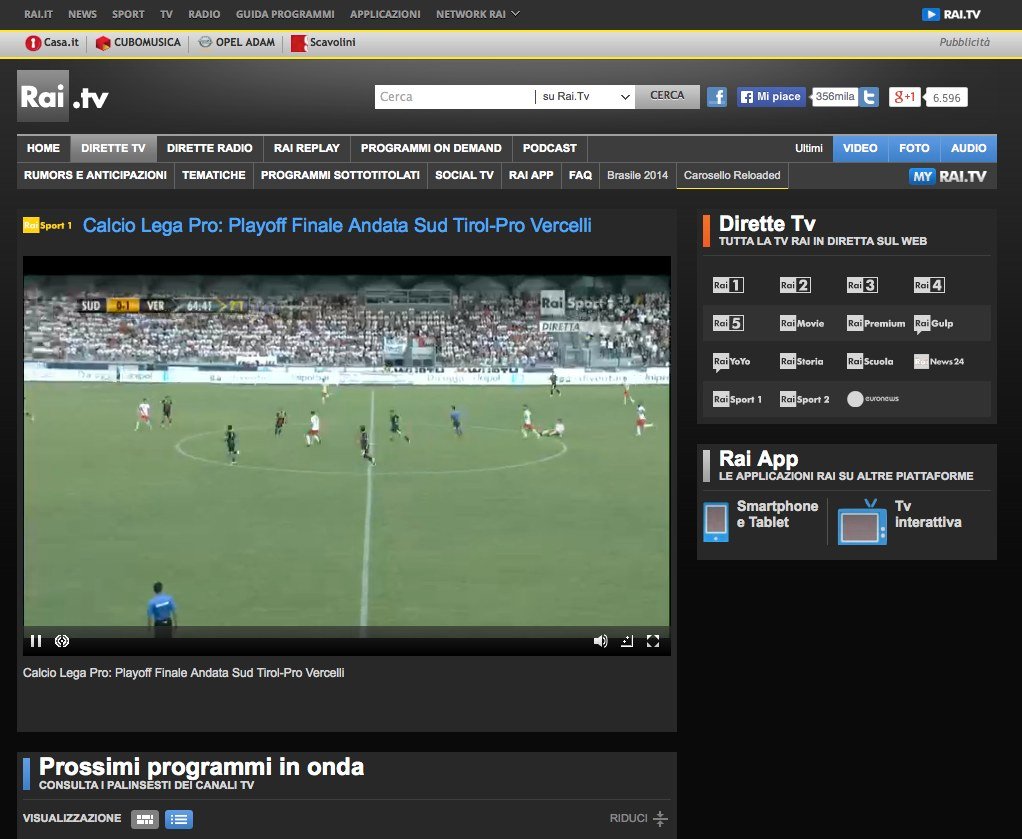This screenshot has height=839, width=1022.
Task: Click the top-right RAI.TV link
Action: pyautogui.click(x=951, y=14)
